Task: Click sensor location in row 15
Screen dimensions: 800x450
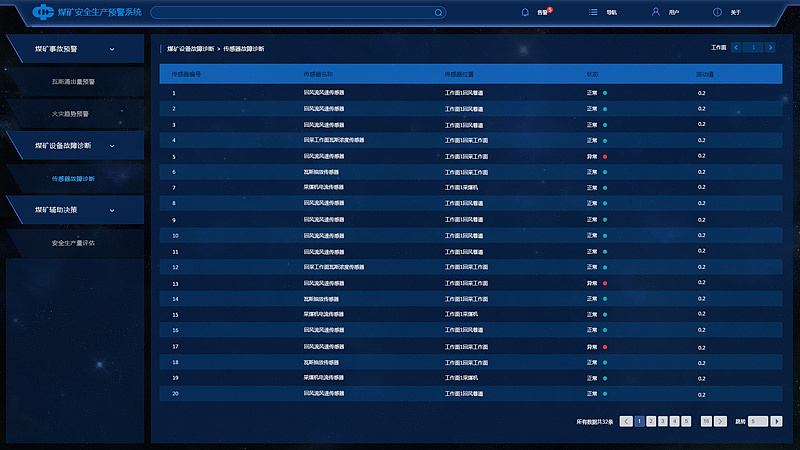Action: coord(462,314)
